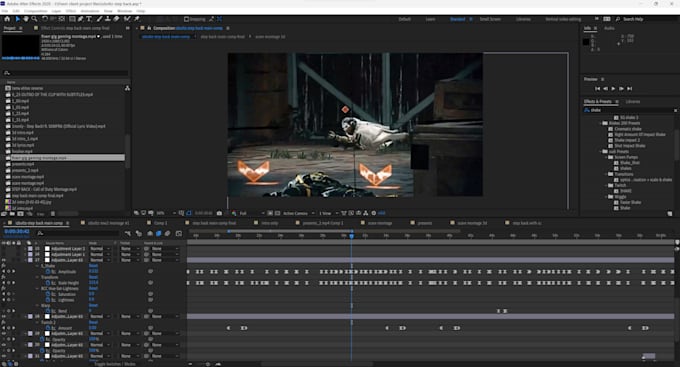Viewport: 680px width, 367px height.
Task: Click the Graph Editor icon in timeline
Action: pos(179,233)
